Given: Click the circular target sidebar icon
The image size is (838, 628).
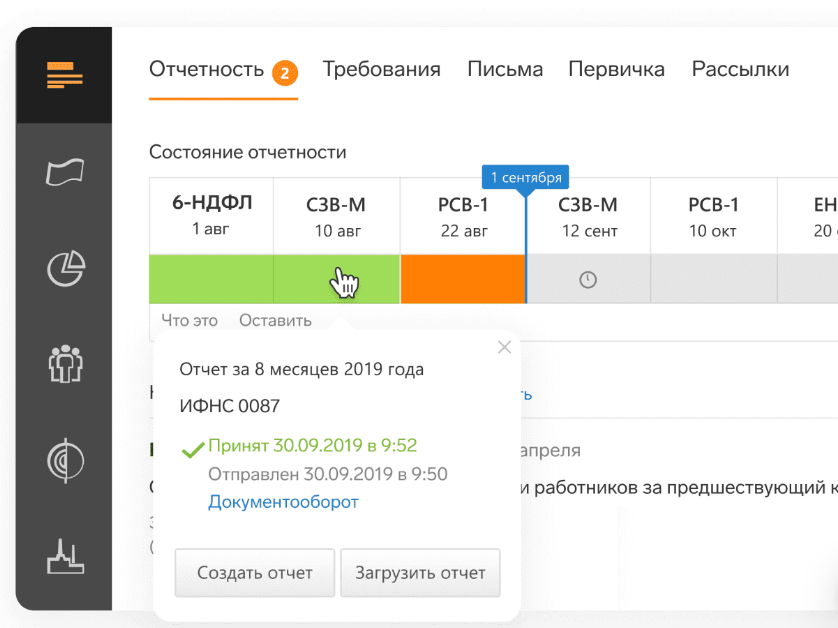Looking at the screenshot, I should pyautogui.click(x=65, y=460).
